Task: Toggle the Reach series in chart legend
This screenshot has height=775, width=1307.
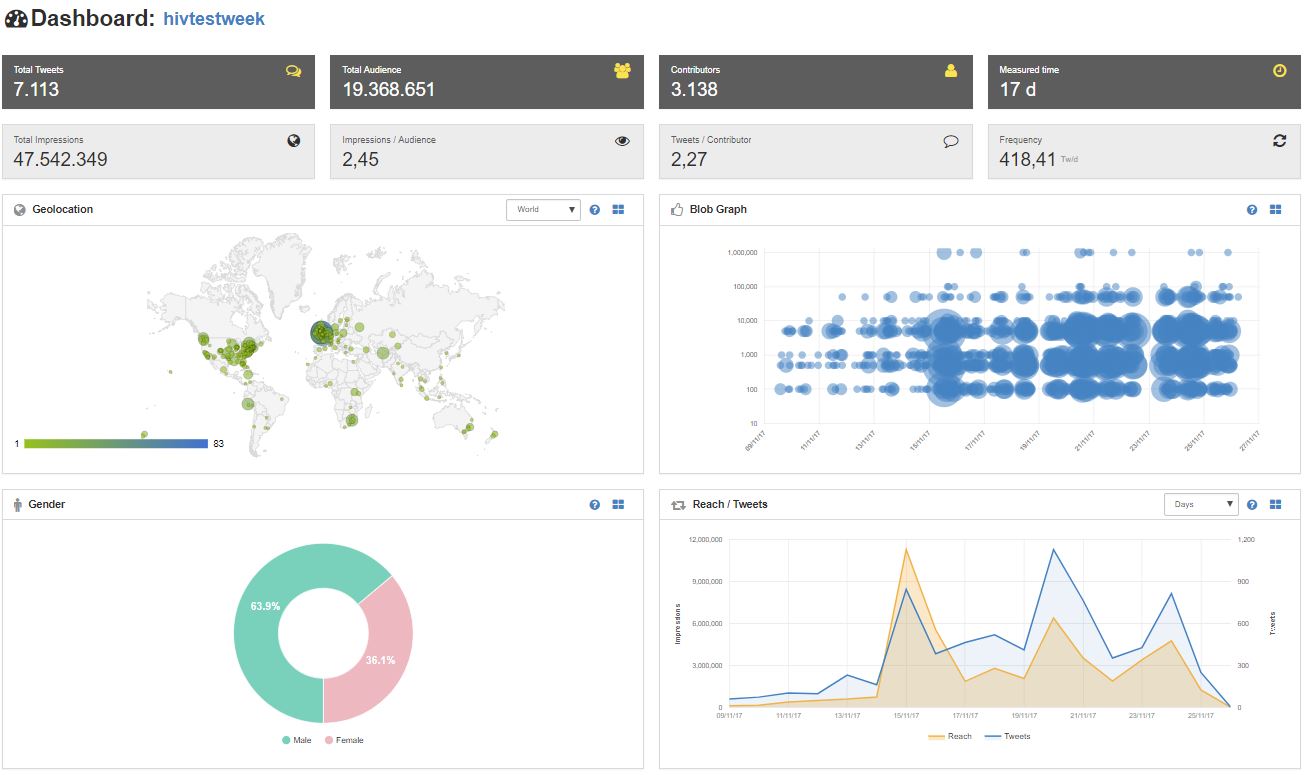Action: point(950,736)
